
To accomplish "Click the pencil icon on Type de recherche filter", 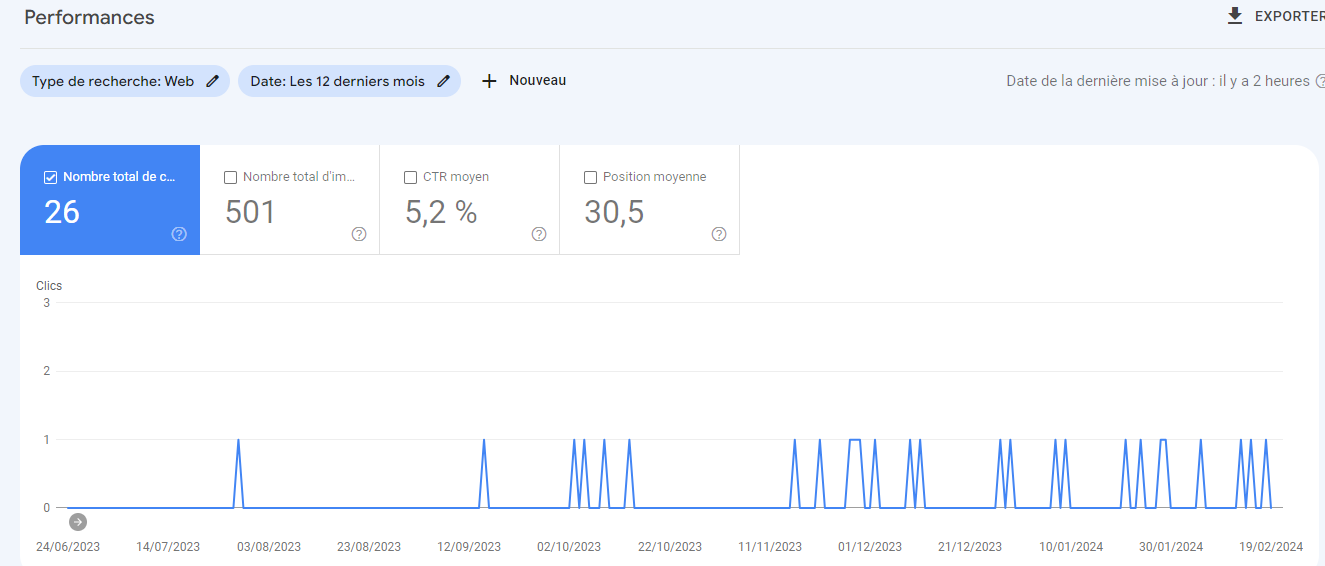I will (x=212, y=81).
